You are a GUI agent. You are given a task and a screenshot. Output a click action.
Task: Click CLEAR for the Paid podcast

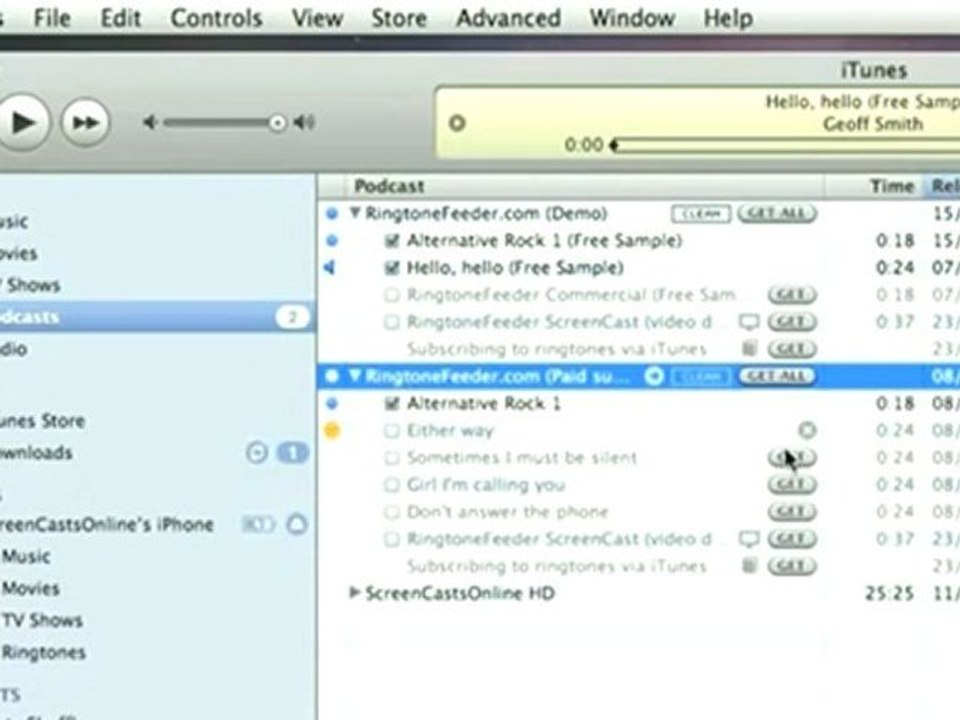click(x=701, y=376)
